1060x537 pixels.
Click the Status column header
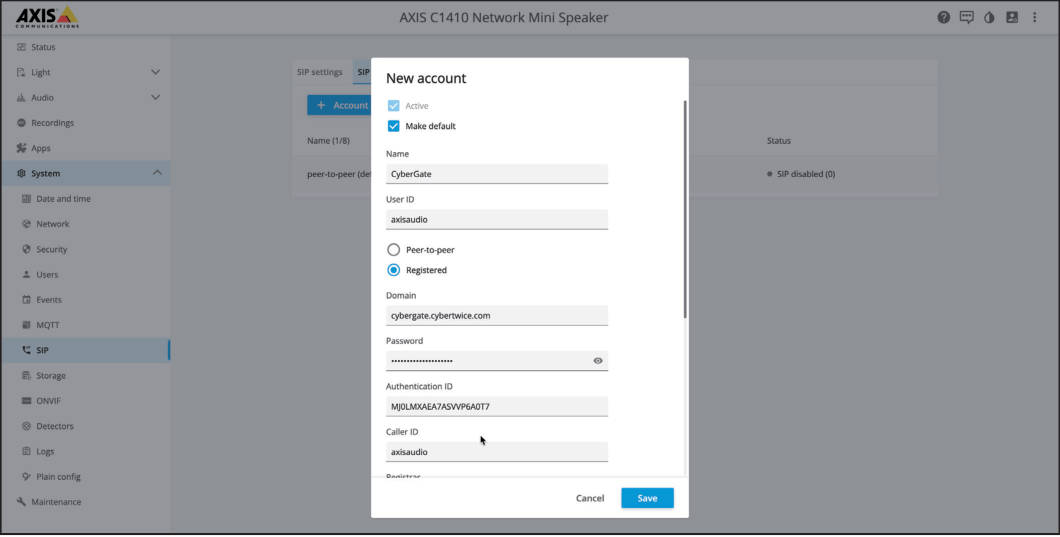click(779, 141)
